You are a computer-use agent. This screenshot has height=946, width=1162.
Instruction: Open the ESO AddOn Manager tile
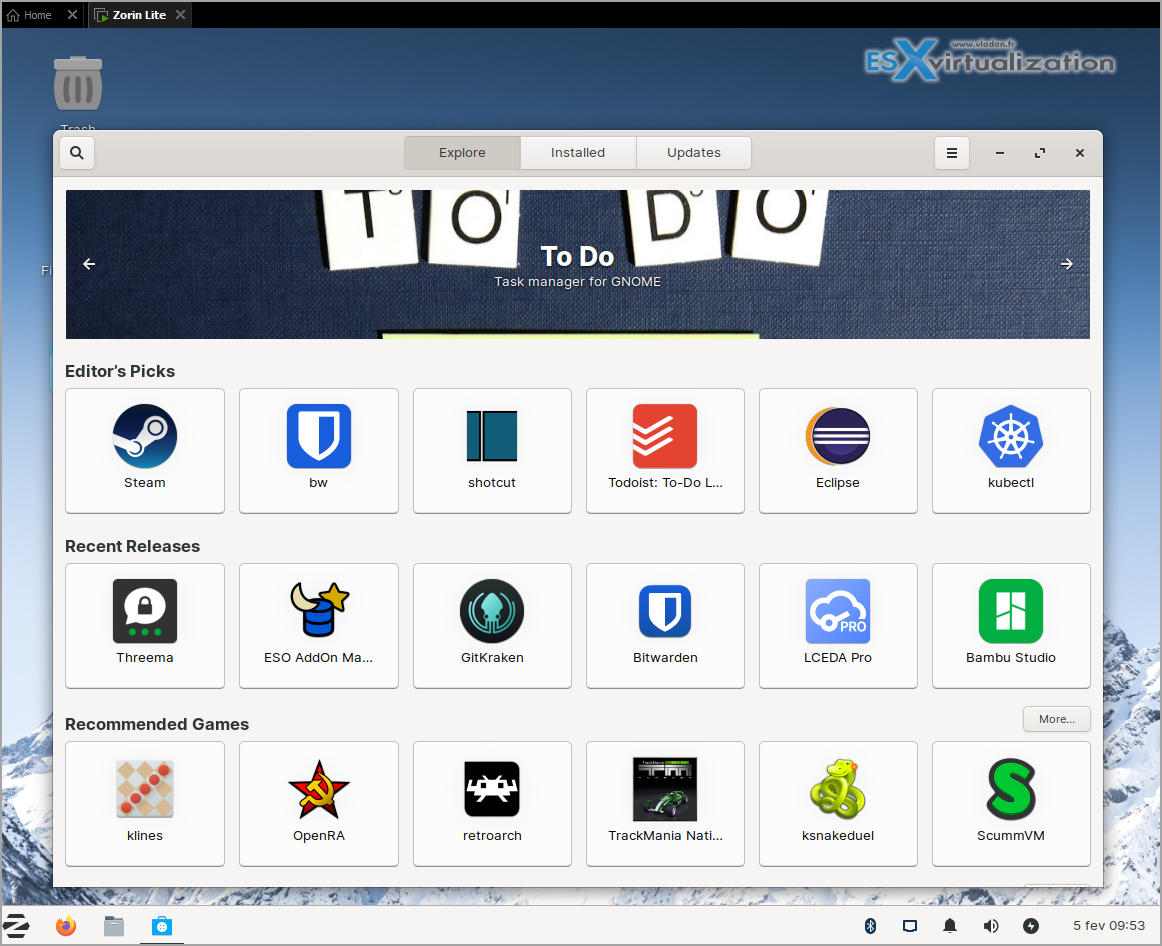click(319, 625)
